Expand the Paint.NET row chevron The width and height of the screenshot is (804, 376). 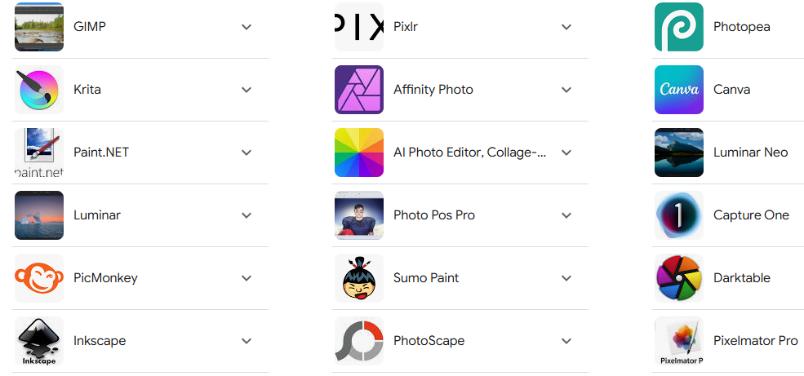(247, 152)
